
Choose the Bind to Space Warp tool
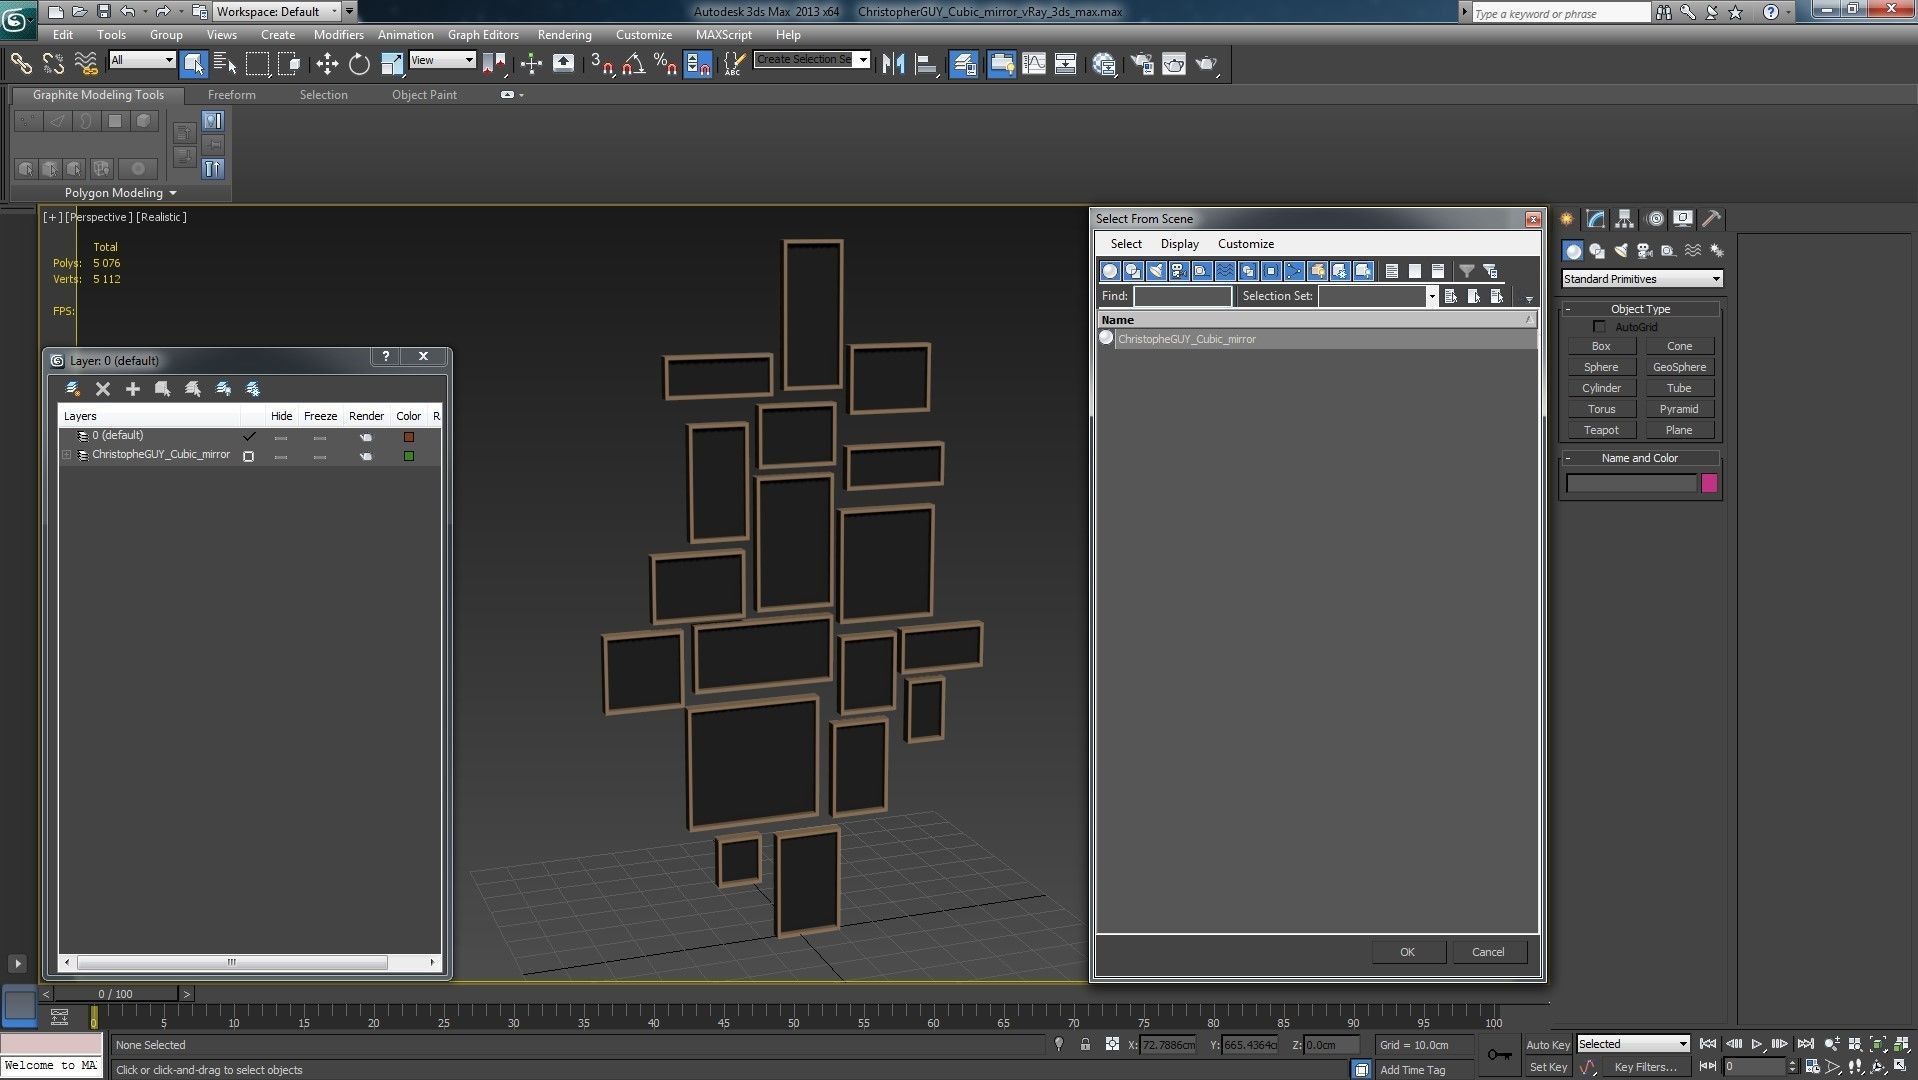[86, 64]
